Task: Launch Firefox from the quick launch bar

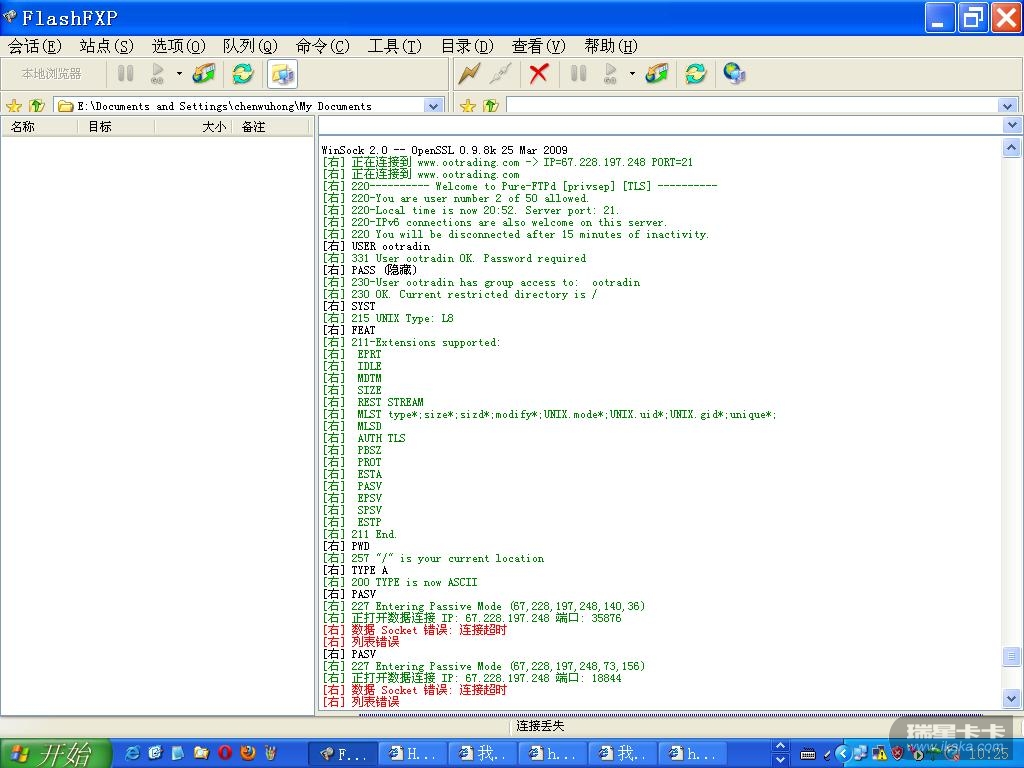Action: (x=248, y=753)
